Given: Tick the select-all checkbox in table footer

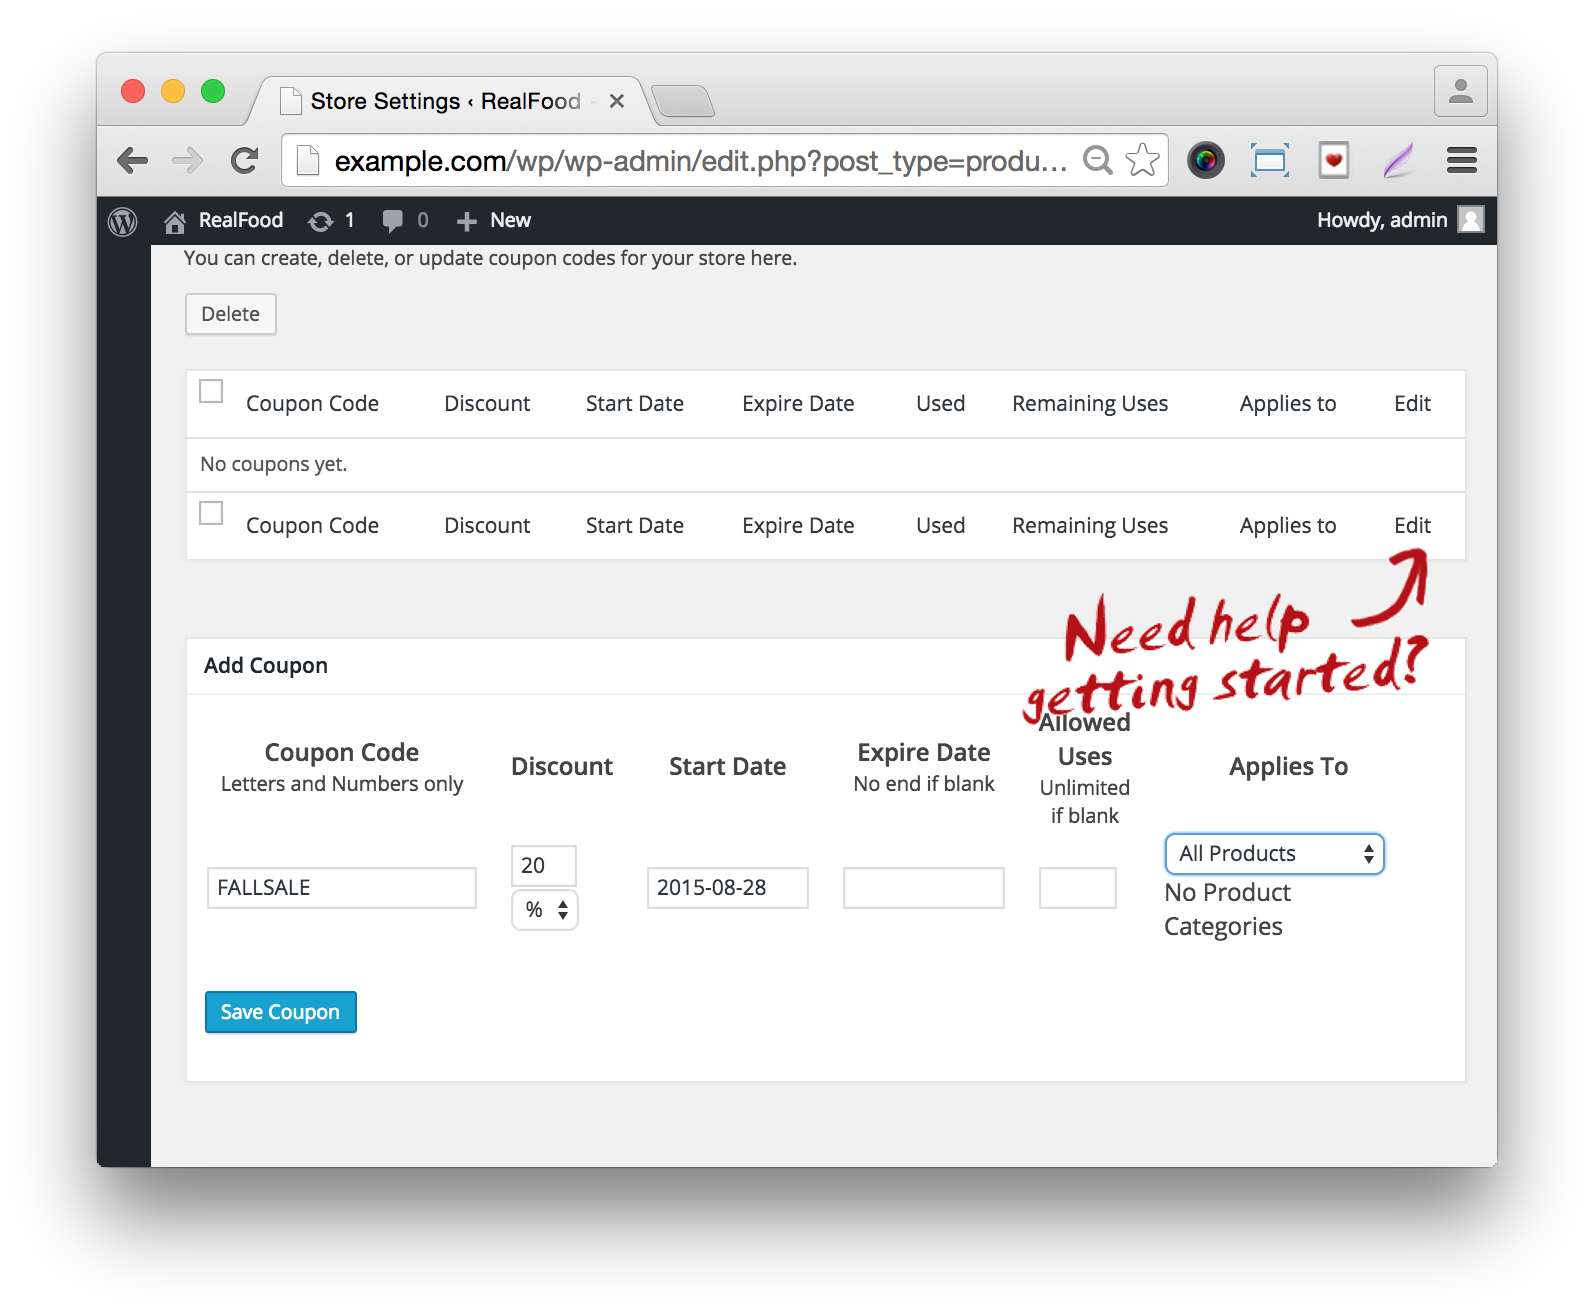Looking at the screenshot, I should pos(211,513).
